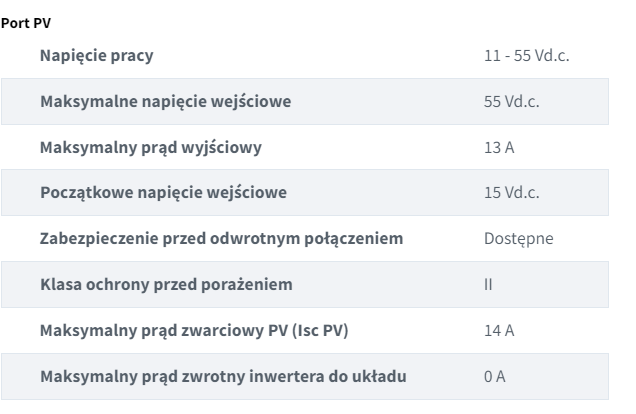
Task: Select "Maksymalny prąd zwrotny inwertera do układu" label
Action: [223, 376]
